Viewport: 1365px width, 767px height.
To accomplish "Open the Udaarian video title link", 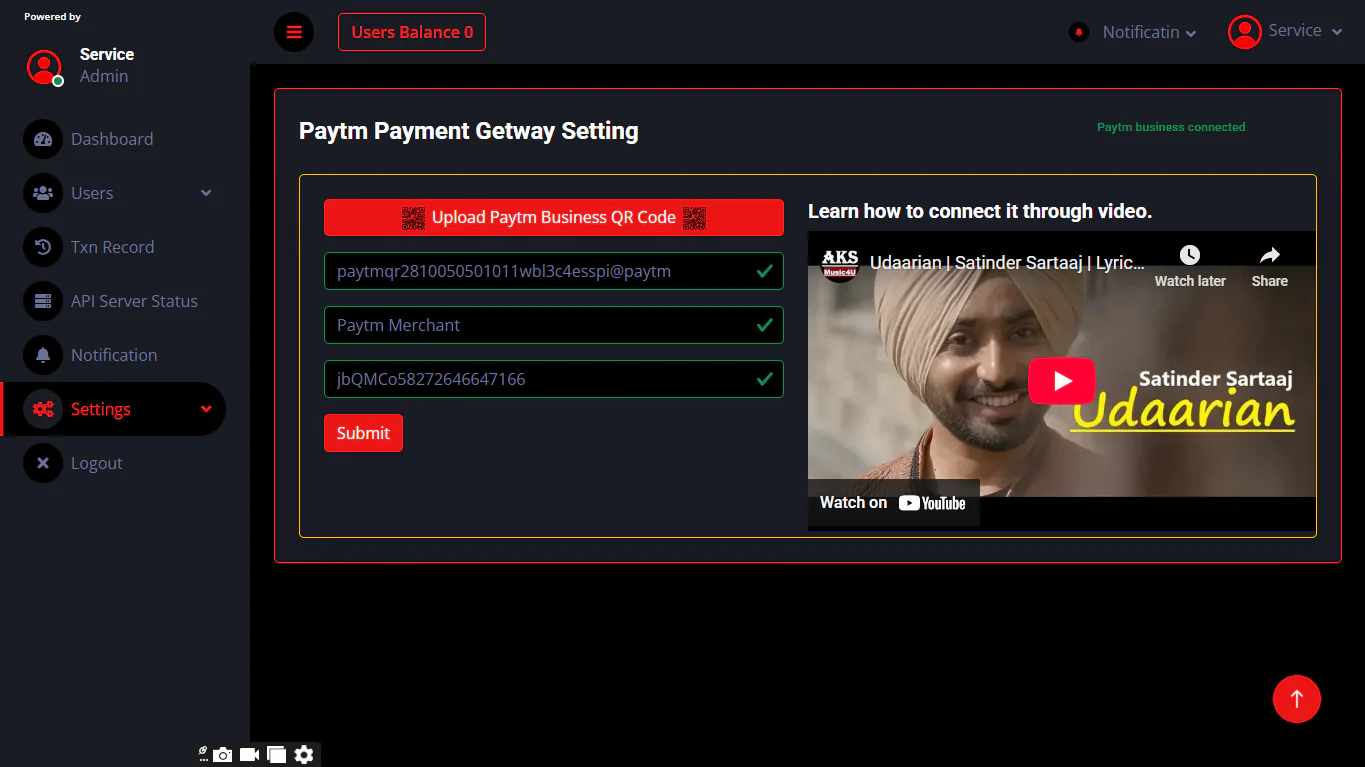I will point(1007,263).
